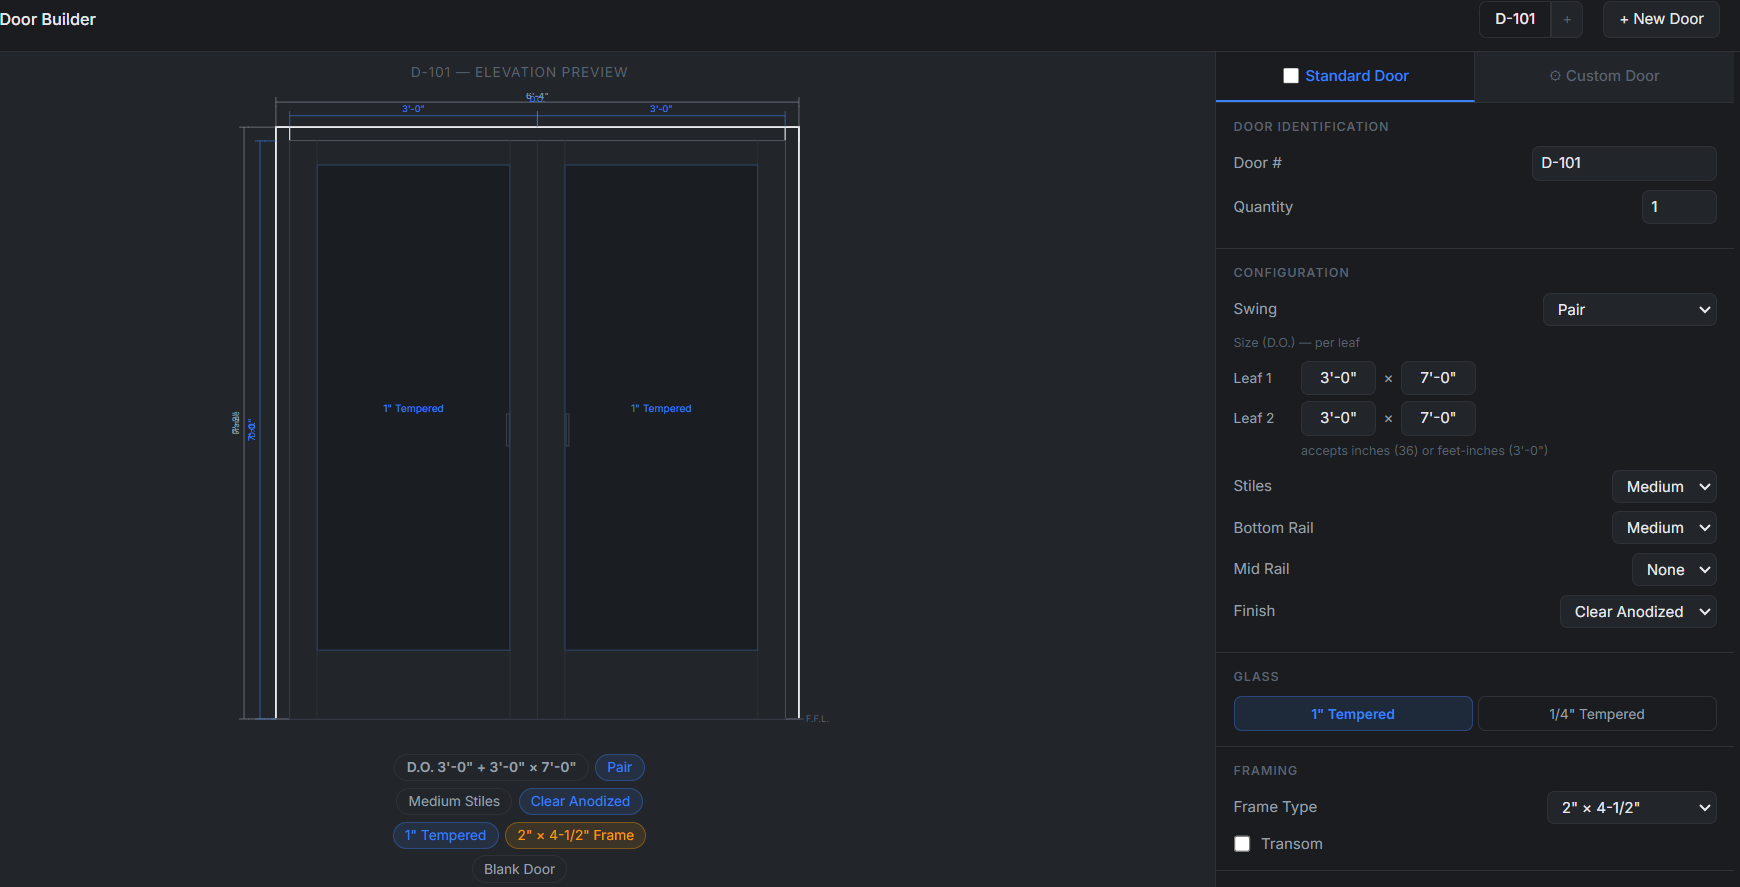This screenshot has height=887, width=1740.
Task: Open the Mid Rail dropdown
Action: tap(1674, 570)
